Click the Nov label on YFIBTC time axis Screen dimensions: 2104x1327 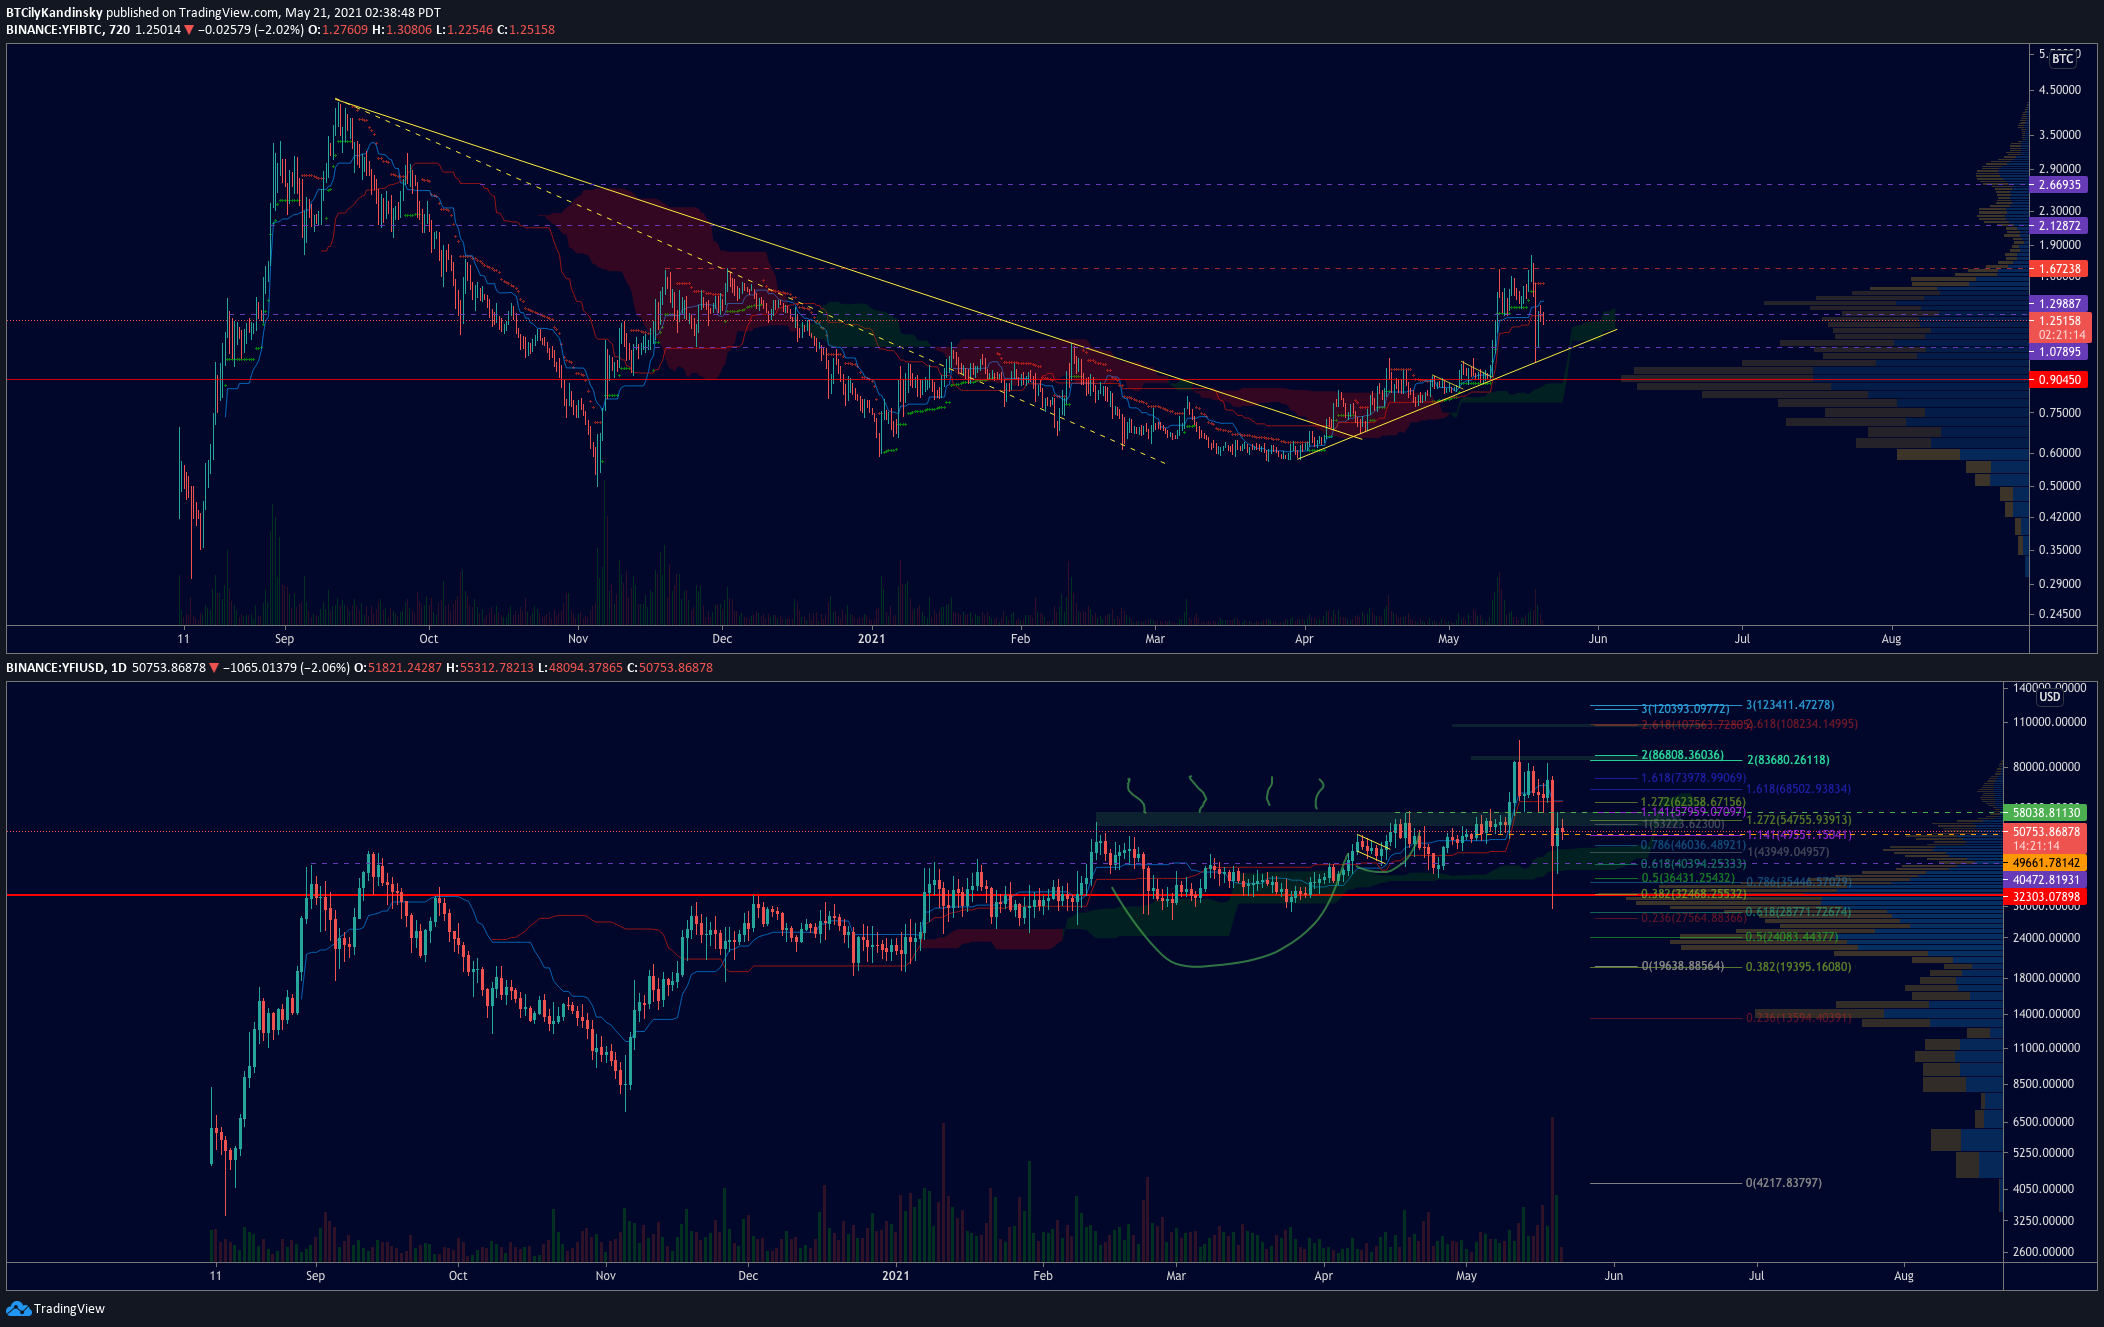[578, 639]
